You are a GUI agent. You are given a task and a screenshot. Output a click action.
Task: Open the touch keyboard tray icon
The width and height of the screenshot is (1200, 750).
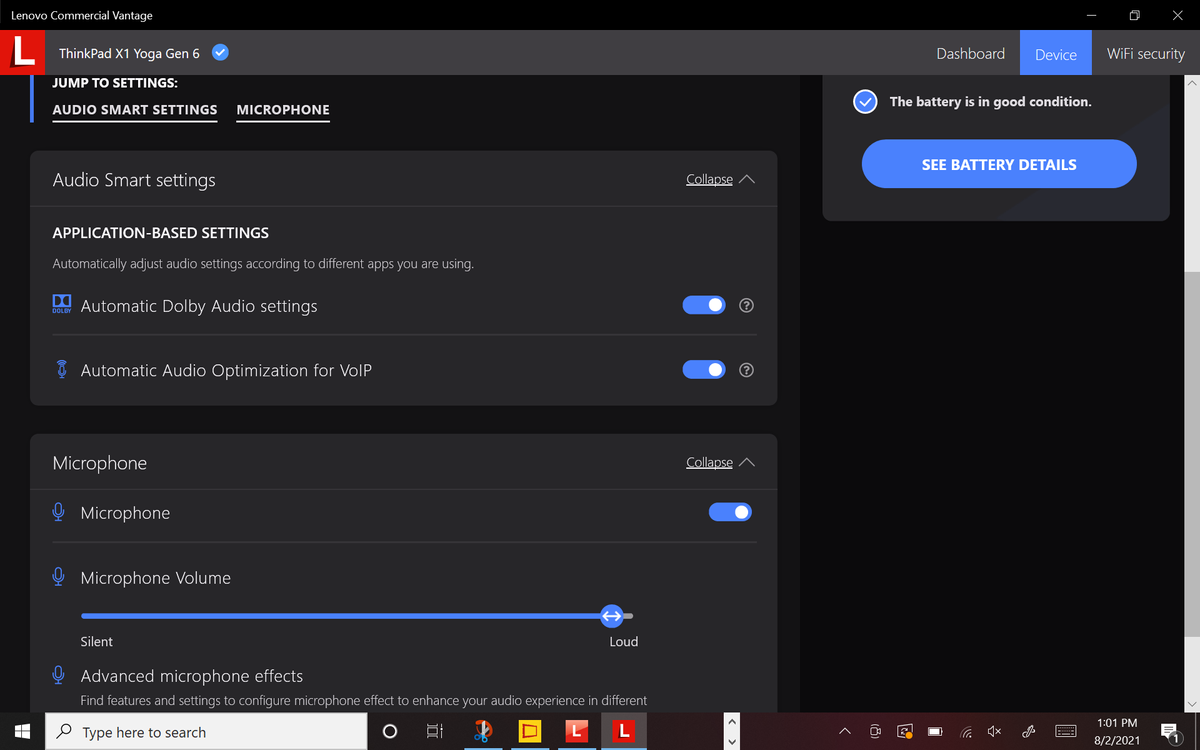pyautogui.click(x=1066, y=732)
